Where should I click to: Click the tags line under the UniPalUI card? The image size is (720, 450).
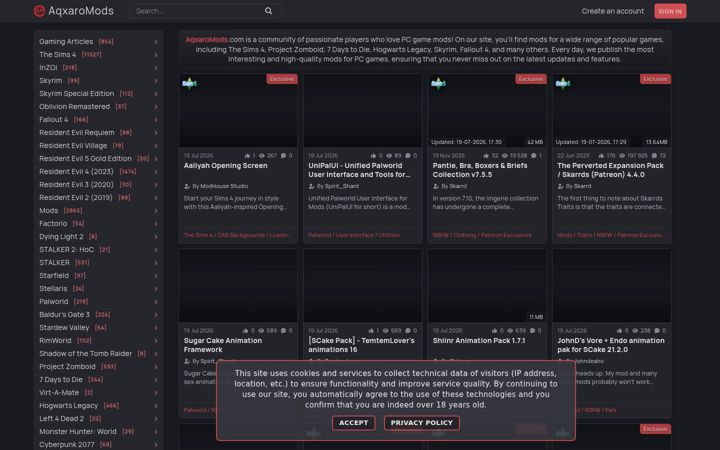pyautogui.click(x=354, y=235)
